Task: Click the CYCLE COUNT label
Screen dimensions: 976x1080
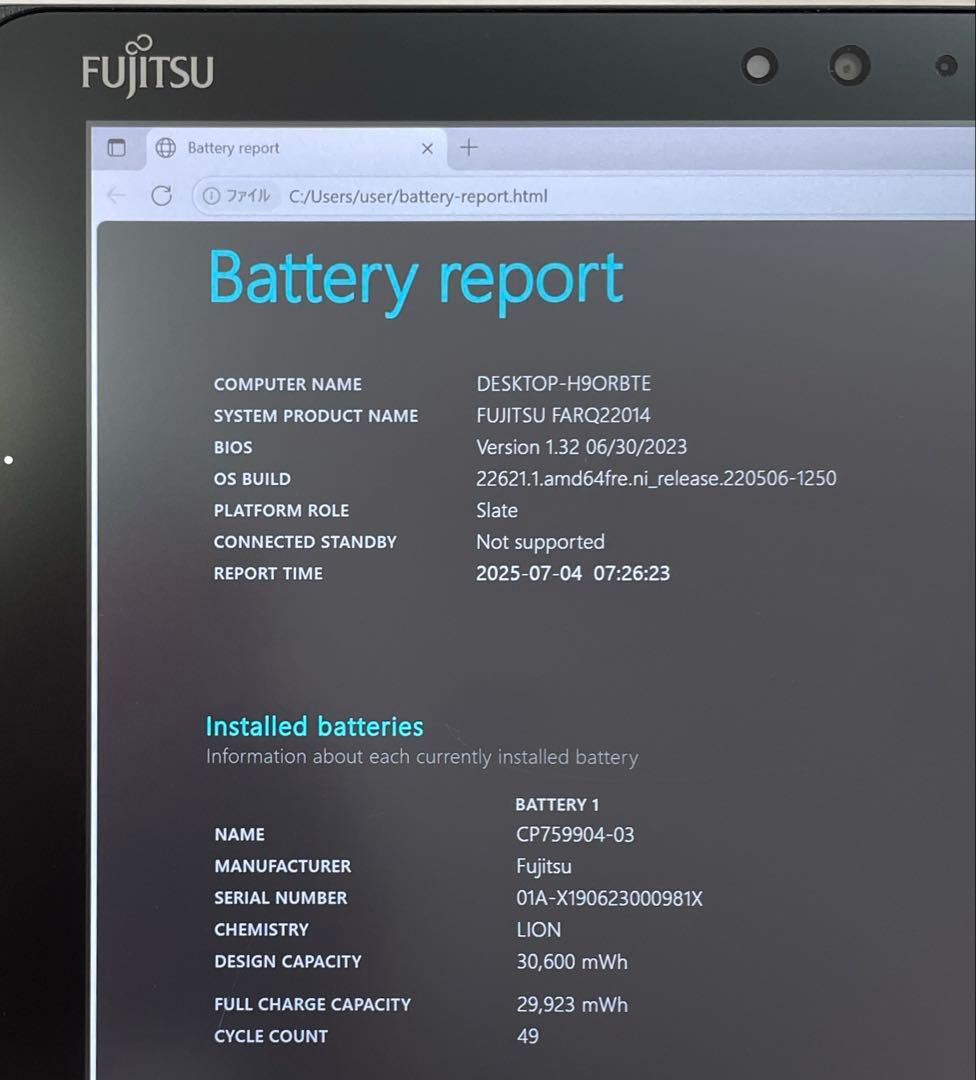Action: point(271,1036)
